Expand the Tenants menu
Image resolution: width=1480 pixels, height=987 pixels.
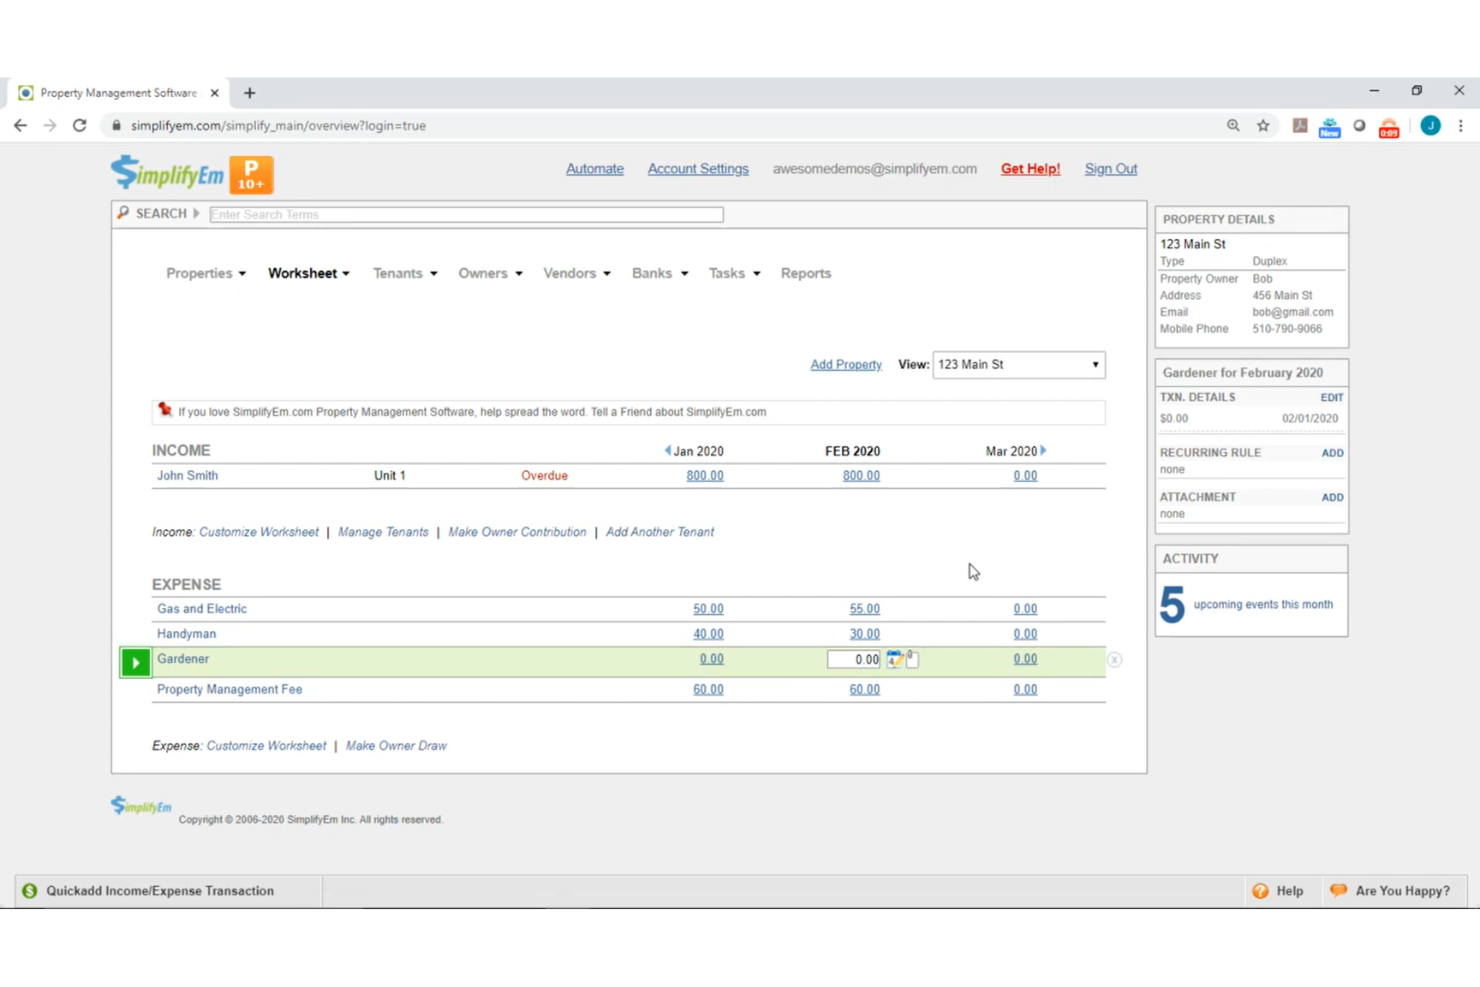point(405,273)
